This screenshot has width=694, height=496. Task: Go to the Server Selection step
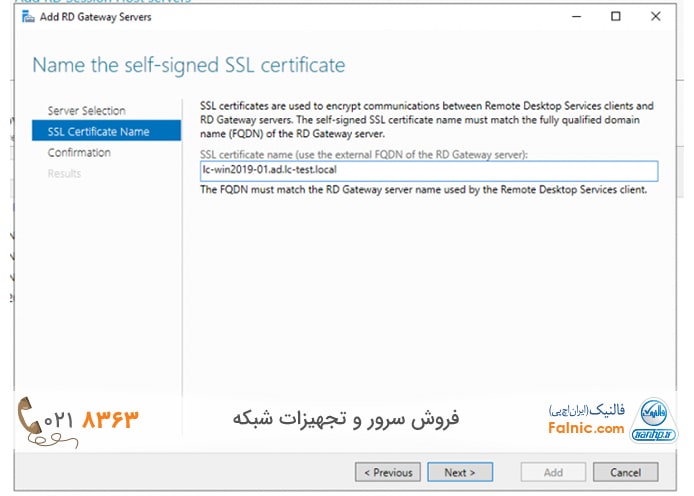(86, 111)
